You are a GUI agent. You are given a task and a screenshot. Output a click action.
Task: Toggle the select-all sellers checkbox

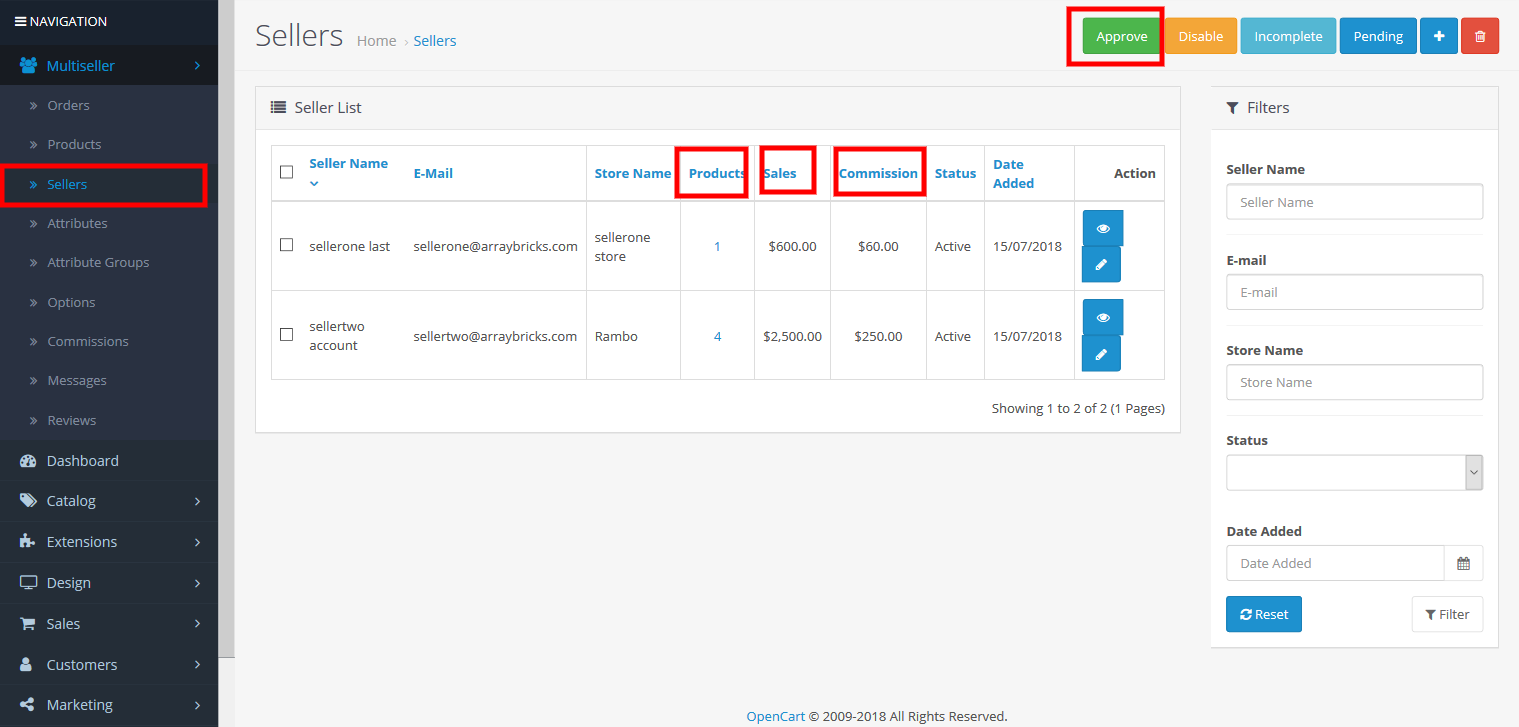click(287, 172)
